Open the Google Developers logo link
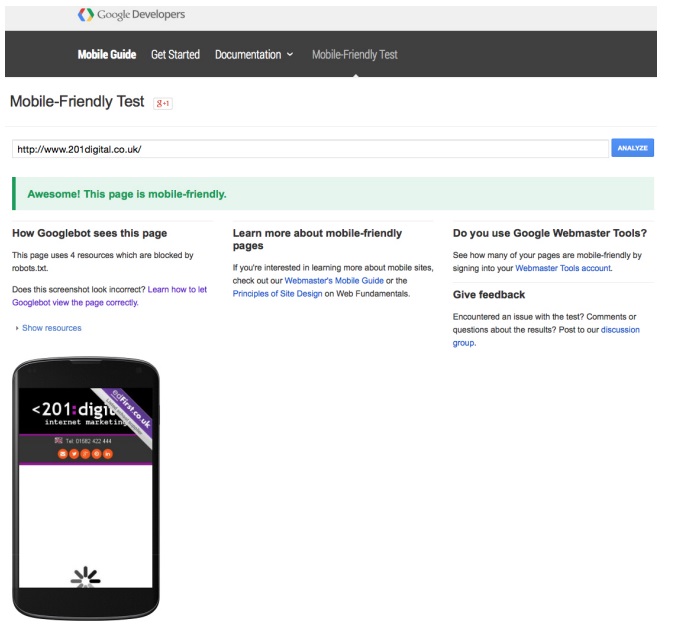The image size is (683, 633). point(131,15)
